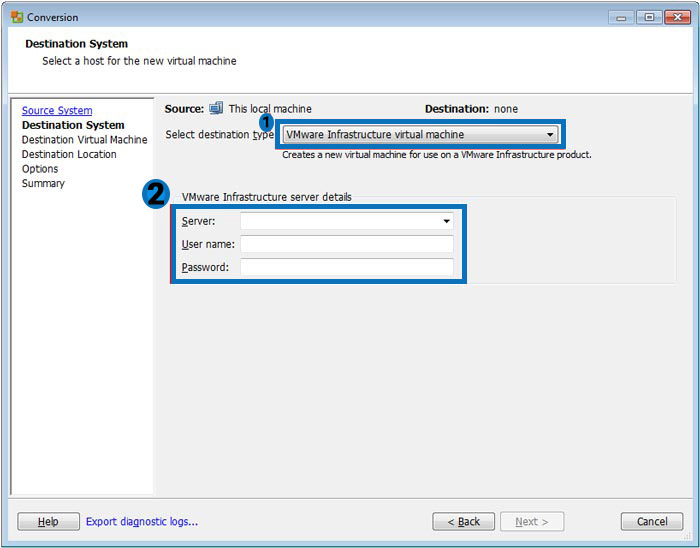
Task: Click the Help button
Action: tap(48, 521)
